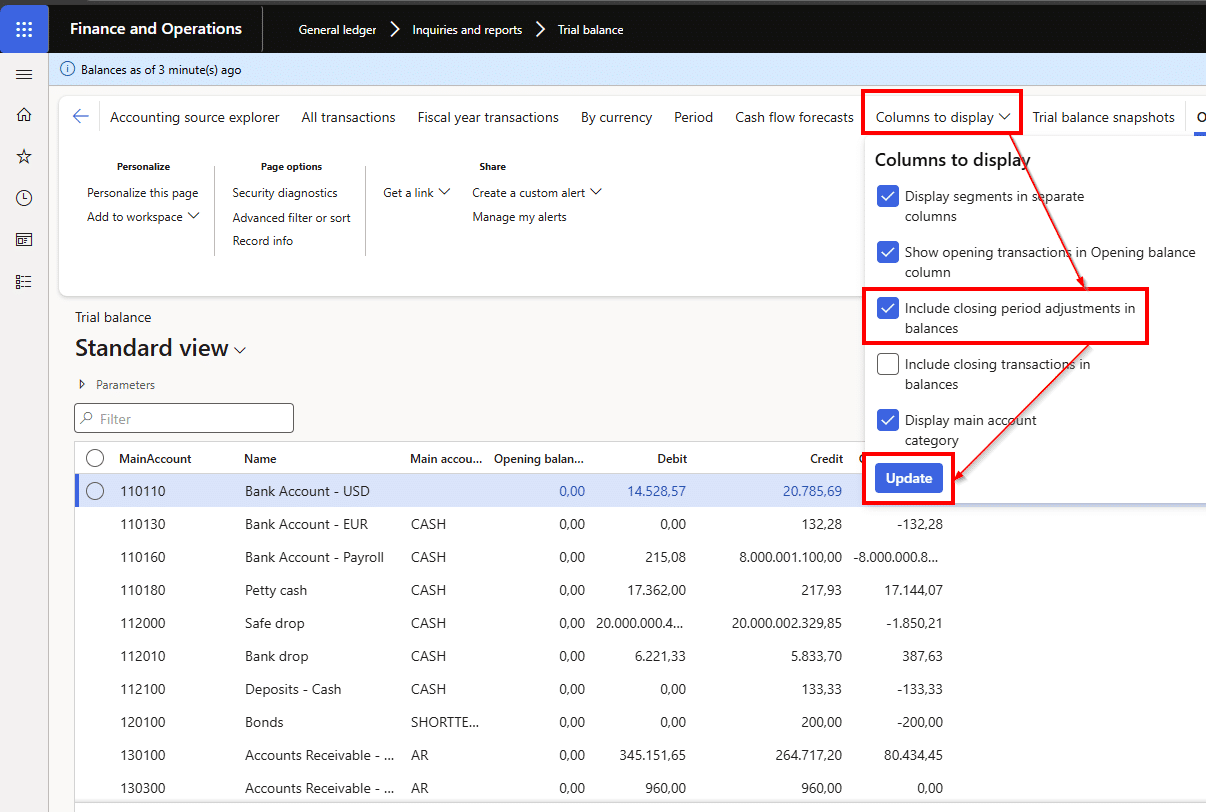This screenshot has width=1206, height=812.
Task: Click Record info
Action: click(263, 241)
